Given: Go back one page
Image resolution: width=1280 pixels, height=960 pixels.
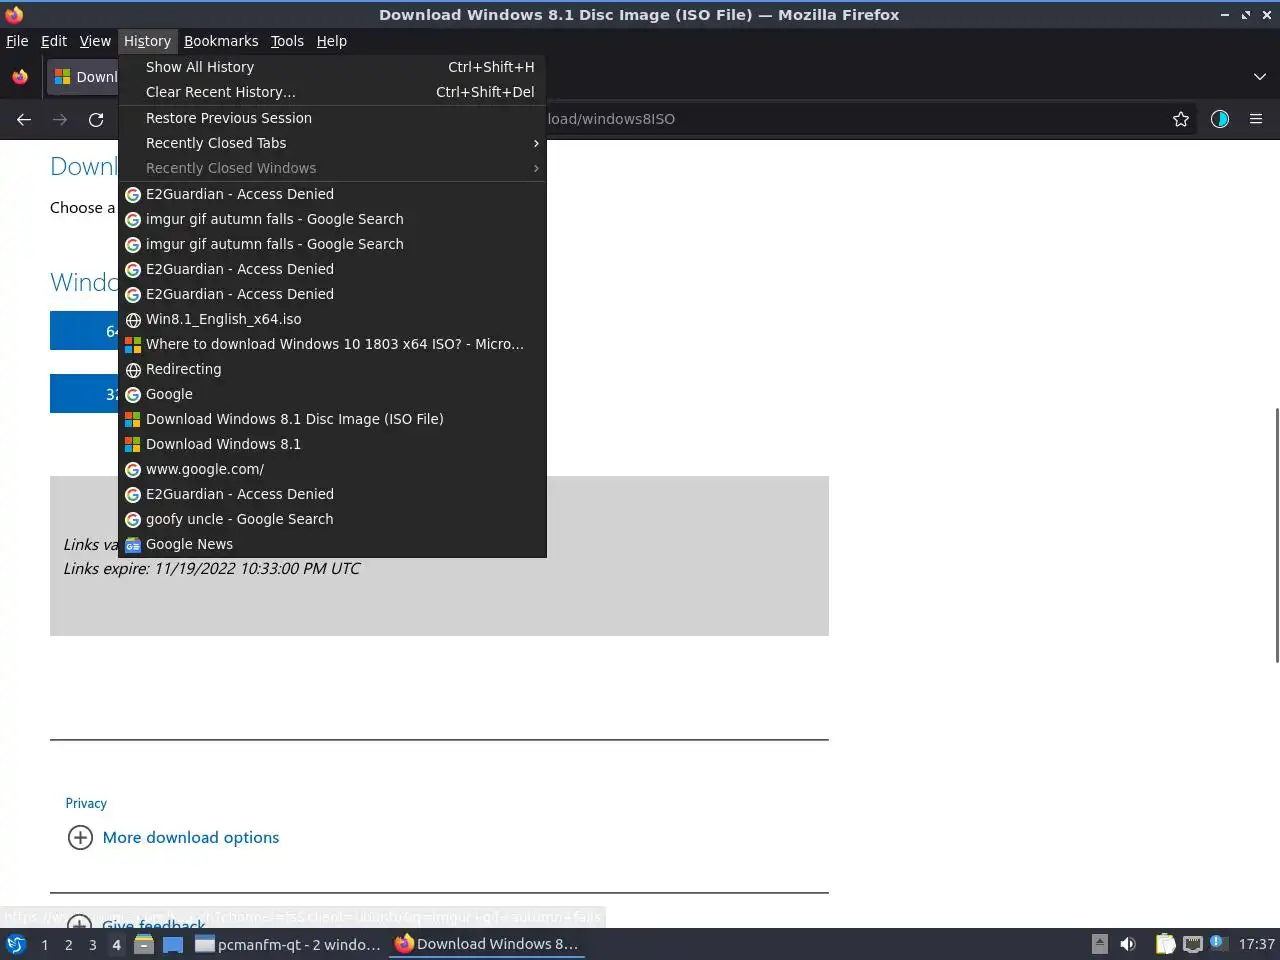Looking at the screenshot, I should (x=24, y=119).
